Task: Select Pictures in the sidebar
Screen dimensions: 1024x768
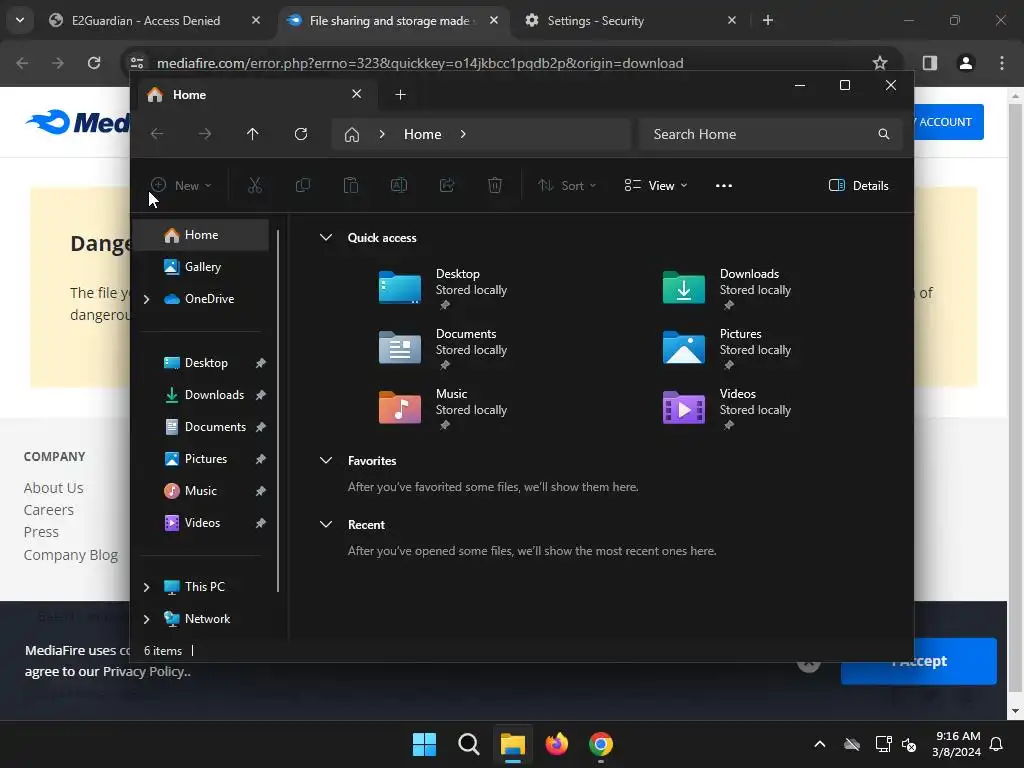Action: click(206, 458)
